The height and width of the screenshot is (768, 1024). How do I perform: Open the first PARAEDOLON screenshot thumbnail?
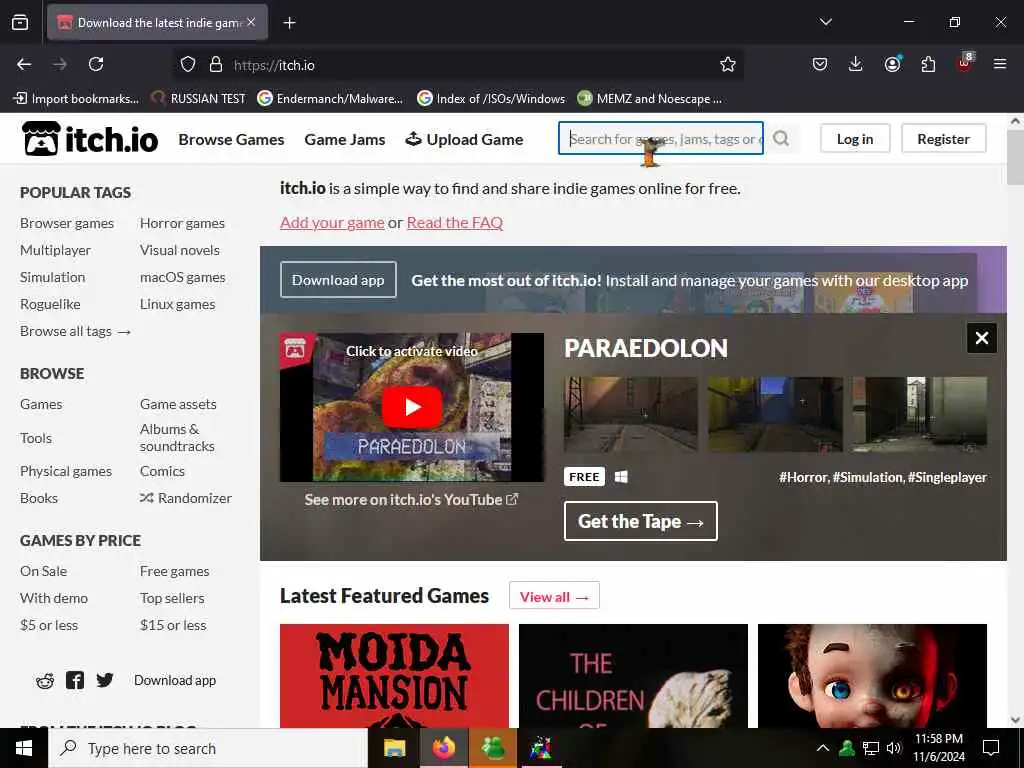tap(631, 414)
